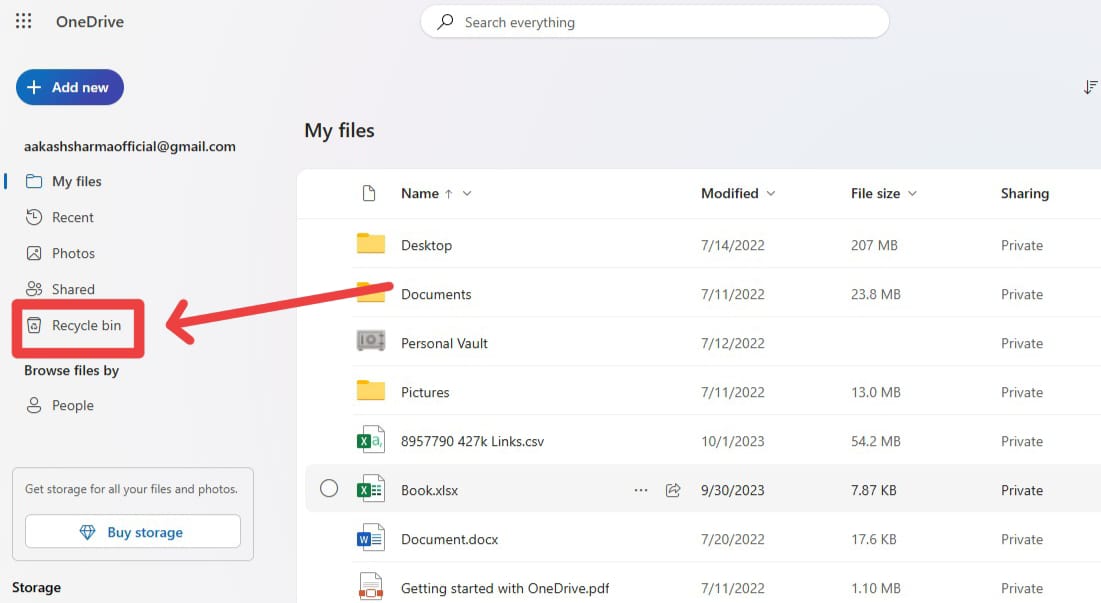Open the Documents folder name
1101x603 pixels.
436,294
